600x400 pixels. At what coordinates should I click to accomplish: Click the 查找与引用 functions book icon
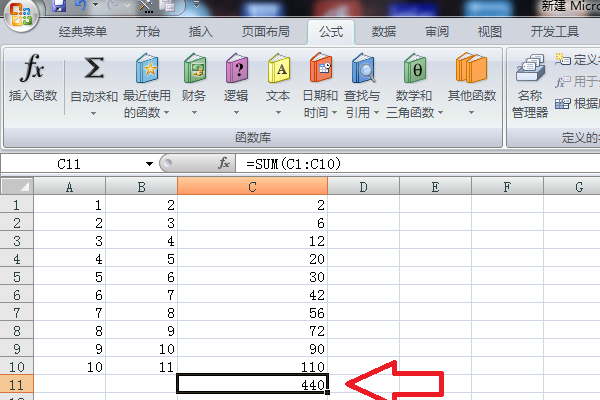[363, 68]
